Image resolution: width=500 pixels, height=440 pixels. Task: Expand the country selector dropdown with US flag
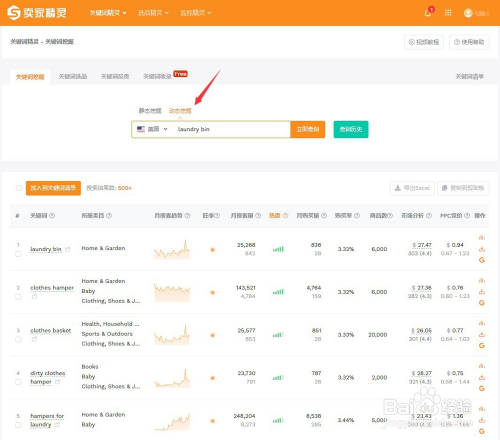tap(152, 129)
